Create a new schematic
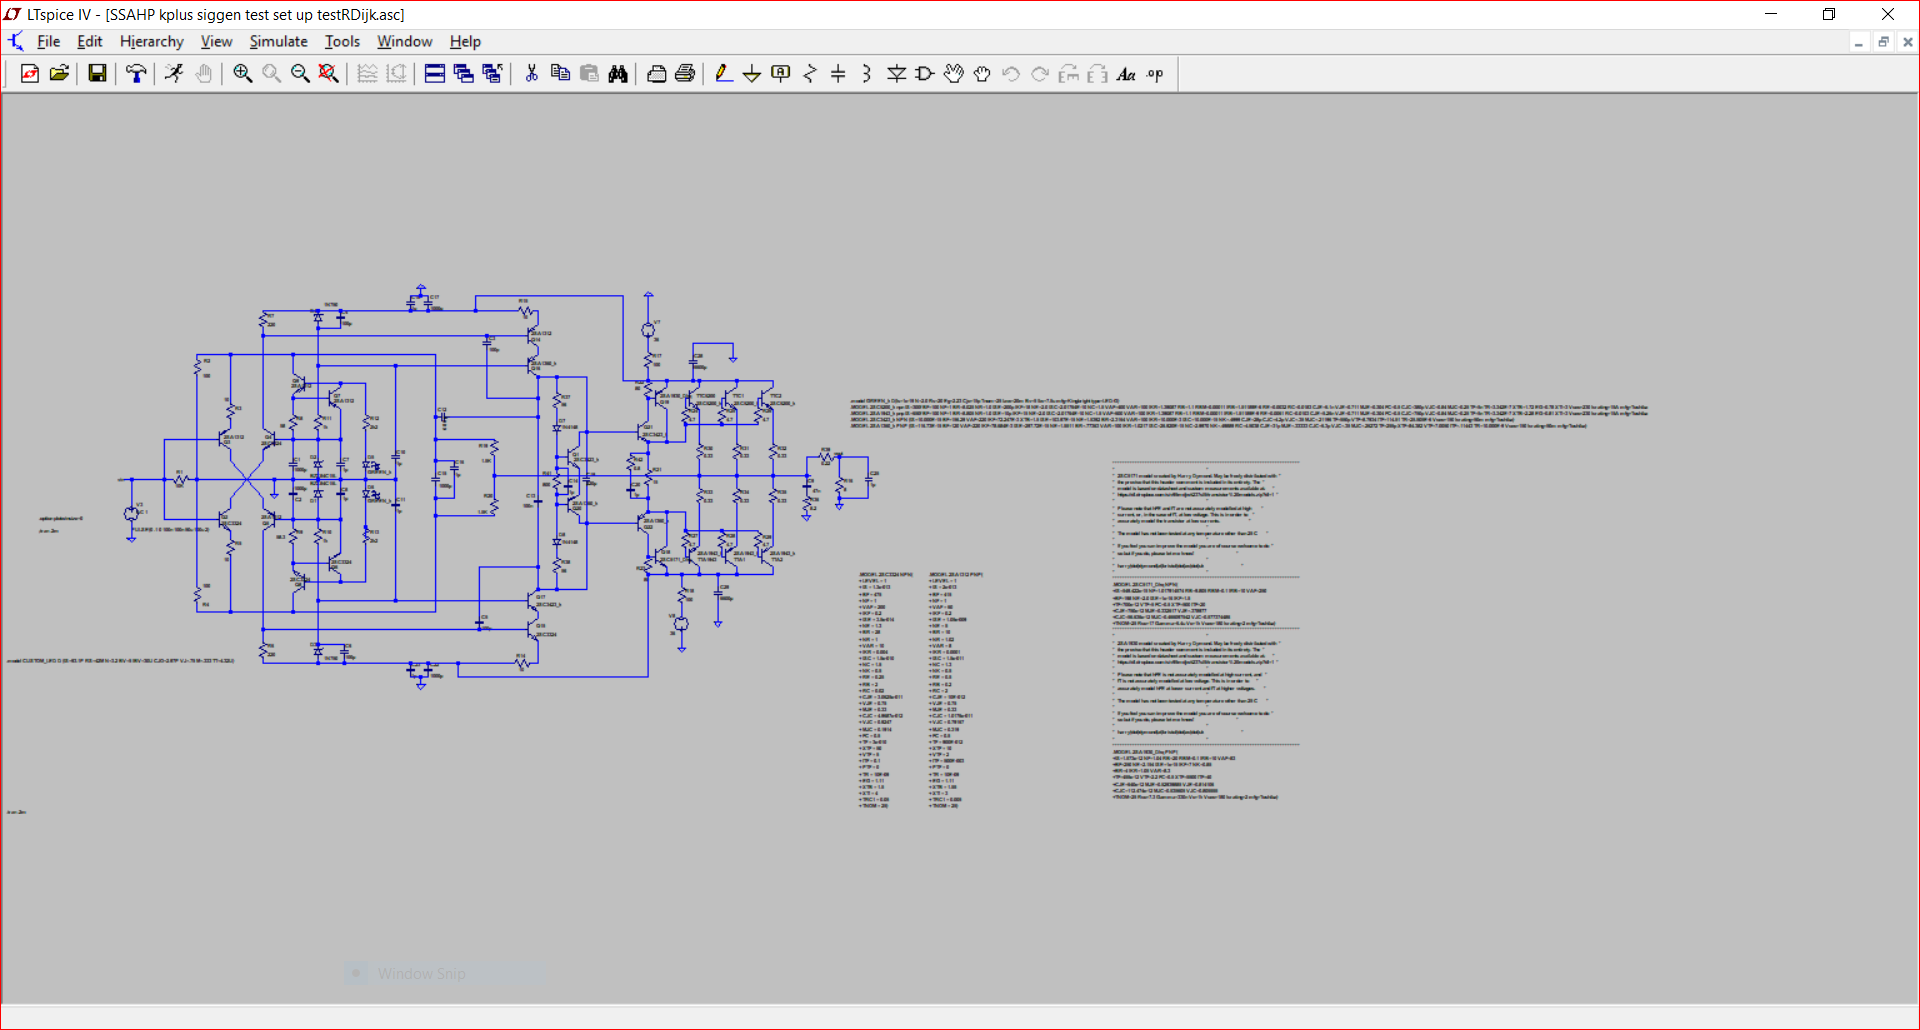Image resolution: width=1920 pixels, height=1030 pixels. point(30,74)
